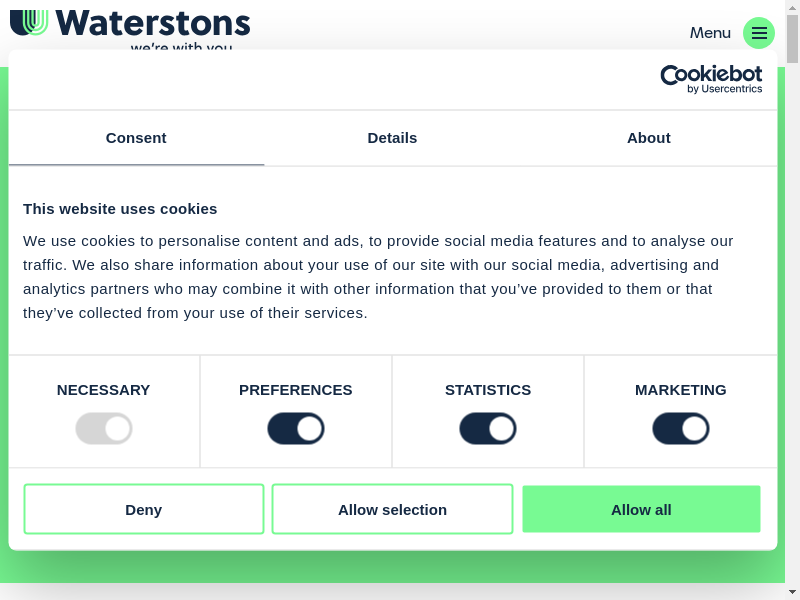
Task: Click the Waterstons wordmark text
Action: 153,22
